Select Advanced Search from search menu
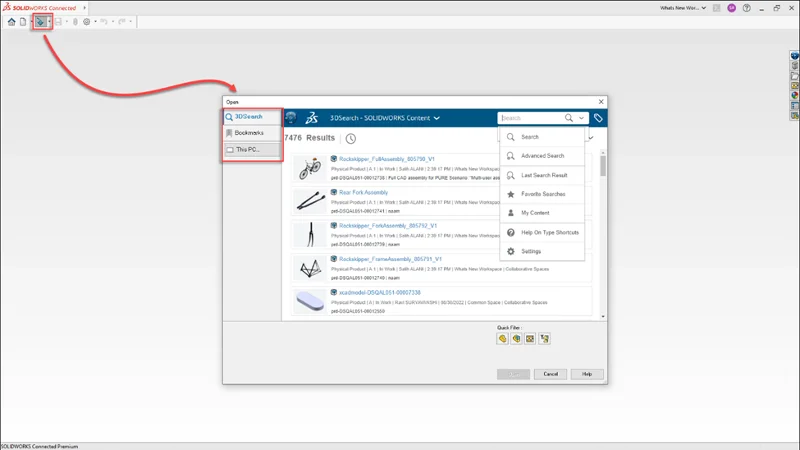Viewport: 800px width, 450px height. click(542, 156)
